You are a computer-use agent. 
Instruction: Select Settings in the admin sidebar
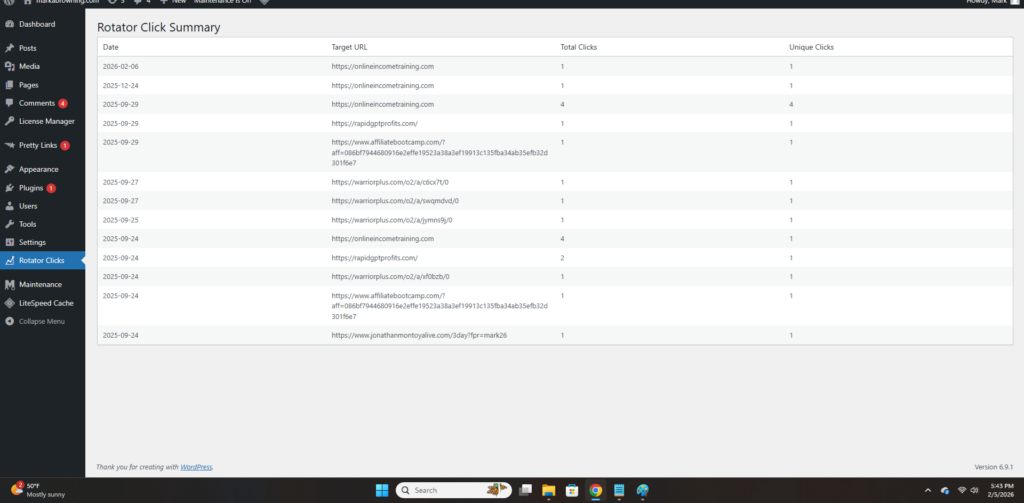tap(32, 242)
